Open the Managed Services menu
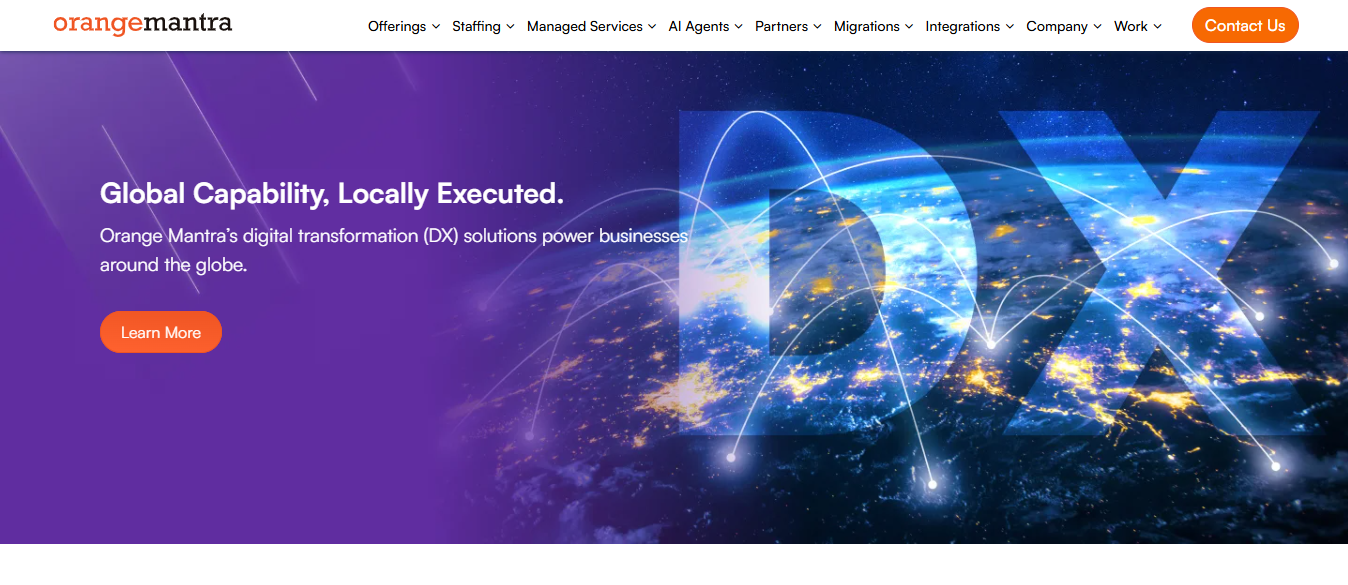The width and height of the screenshot is (1348, 585). 585,27
